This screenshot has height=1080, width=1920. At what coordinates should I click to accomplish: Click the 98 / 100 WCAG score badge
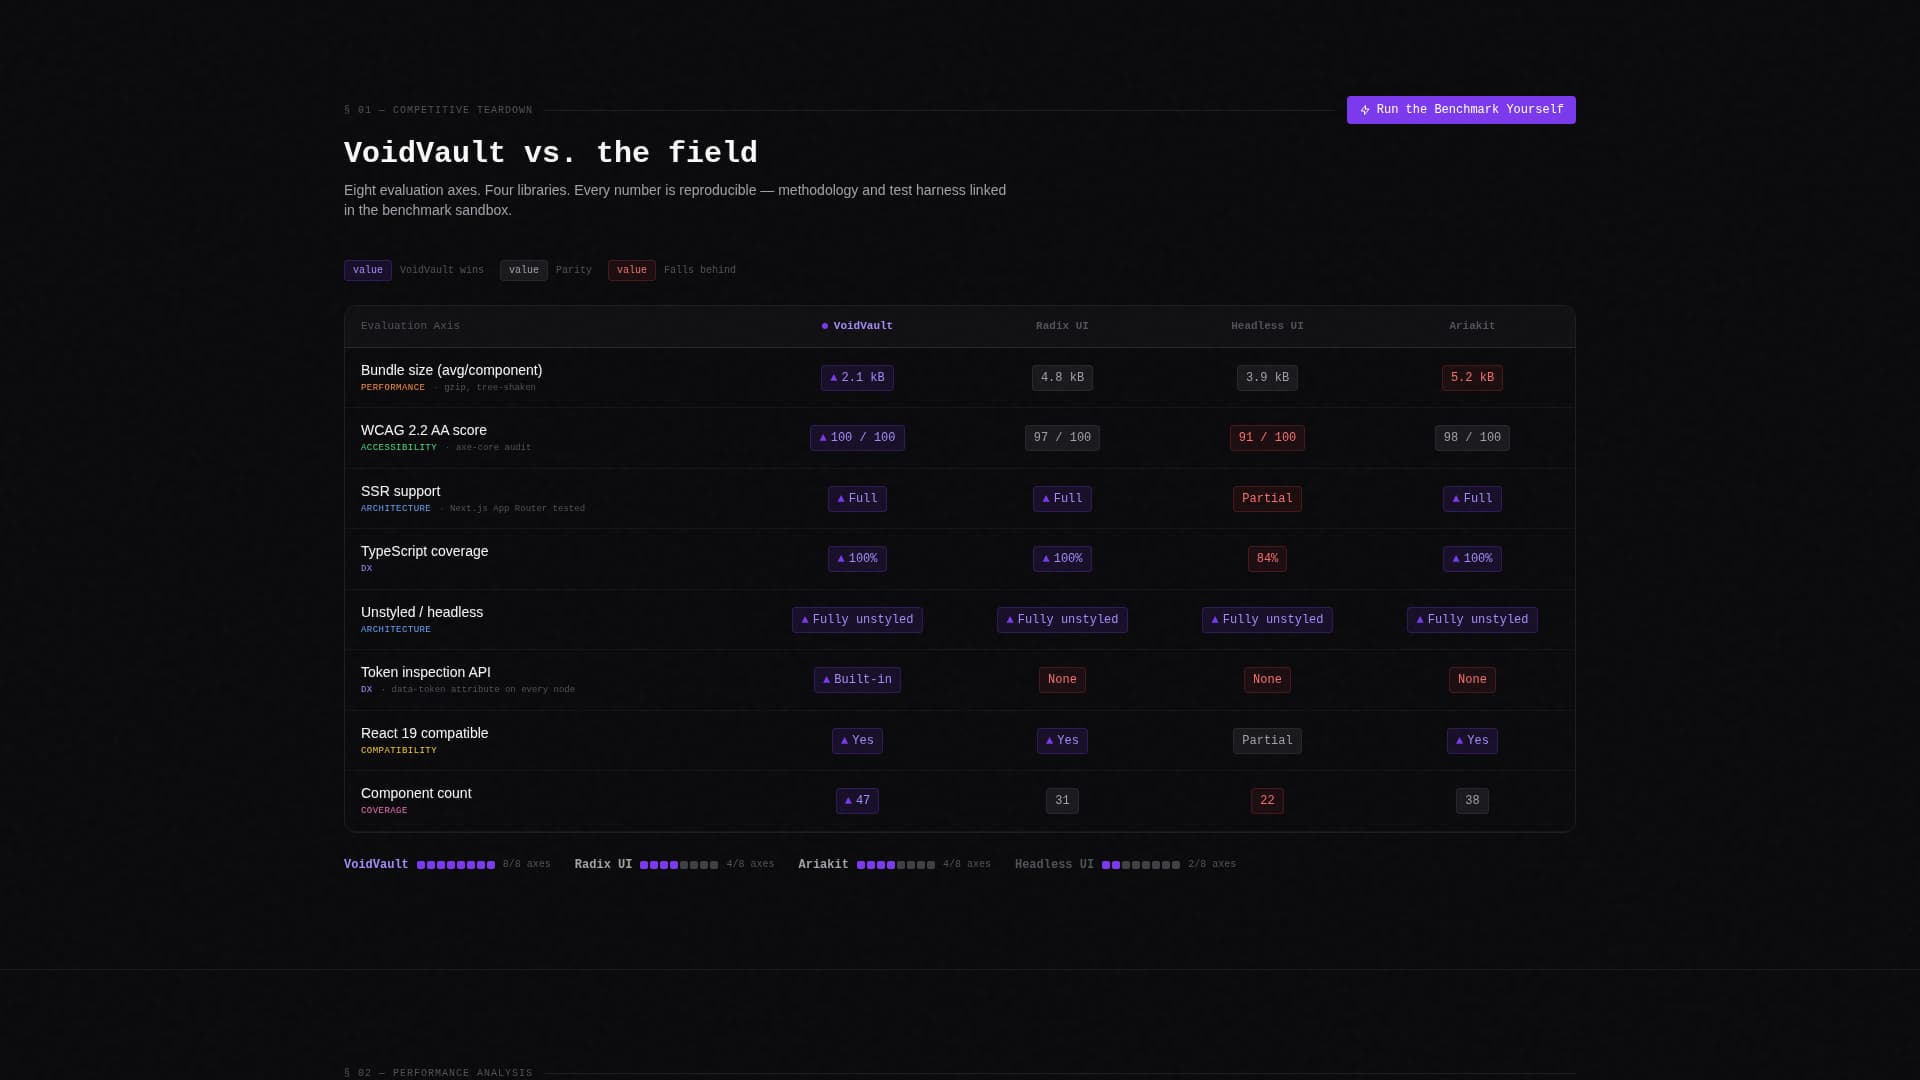(x=1472, y=438)
